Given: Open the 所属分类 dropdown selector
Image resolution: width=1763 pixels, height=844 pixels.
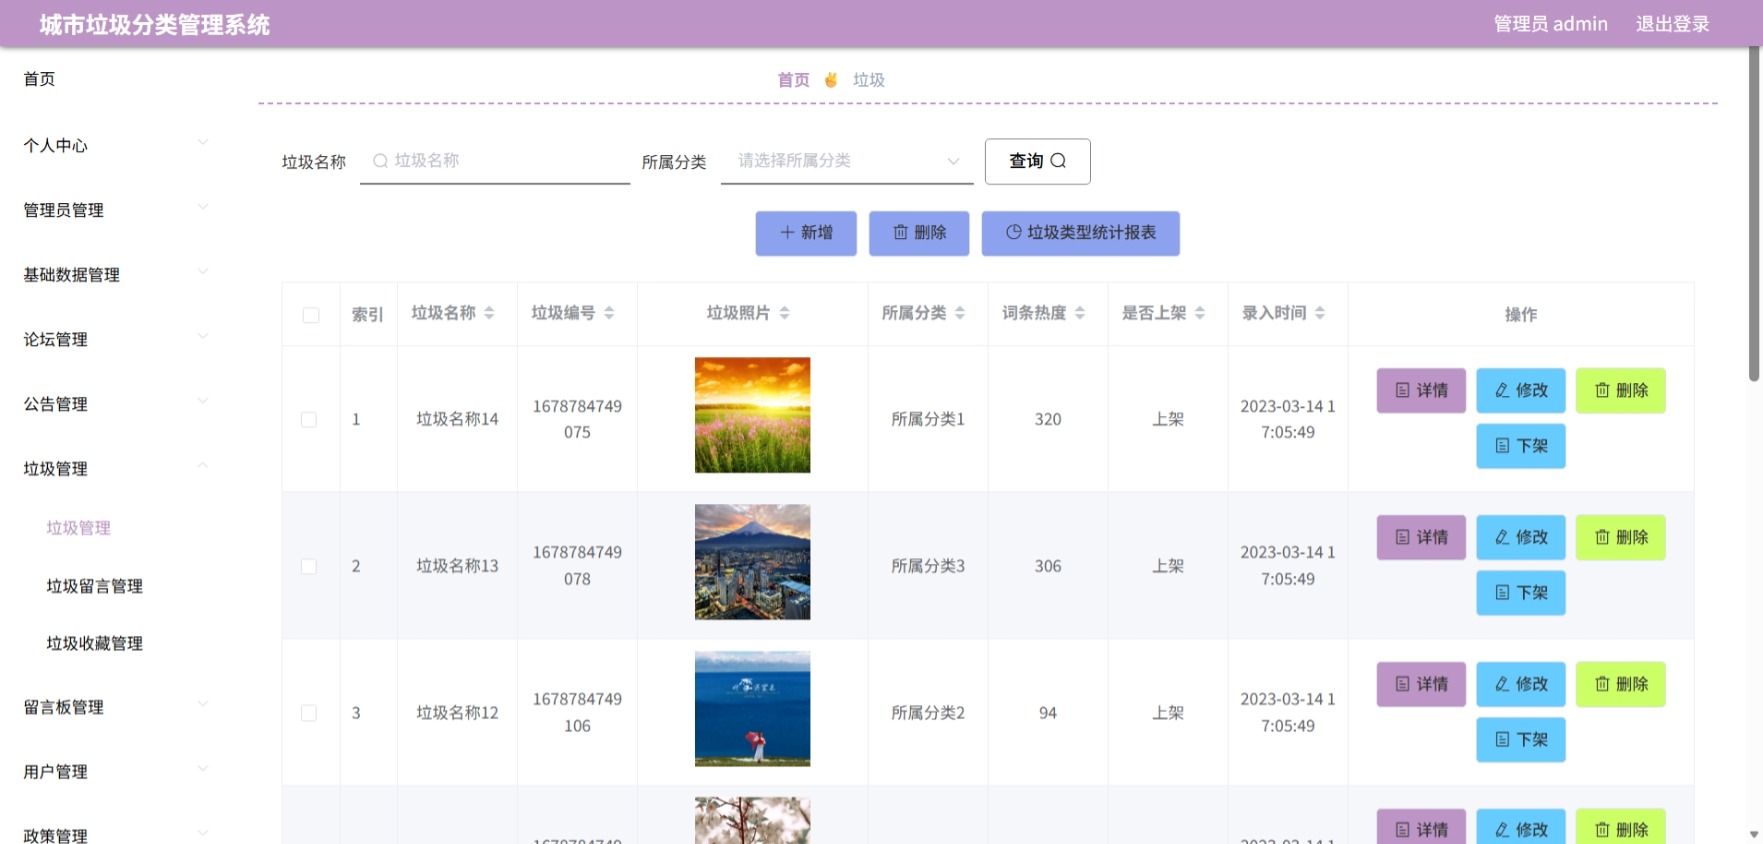Looking at the screenshot, I should (847, 161).
